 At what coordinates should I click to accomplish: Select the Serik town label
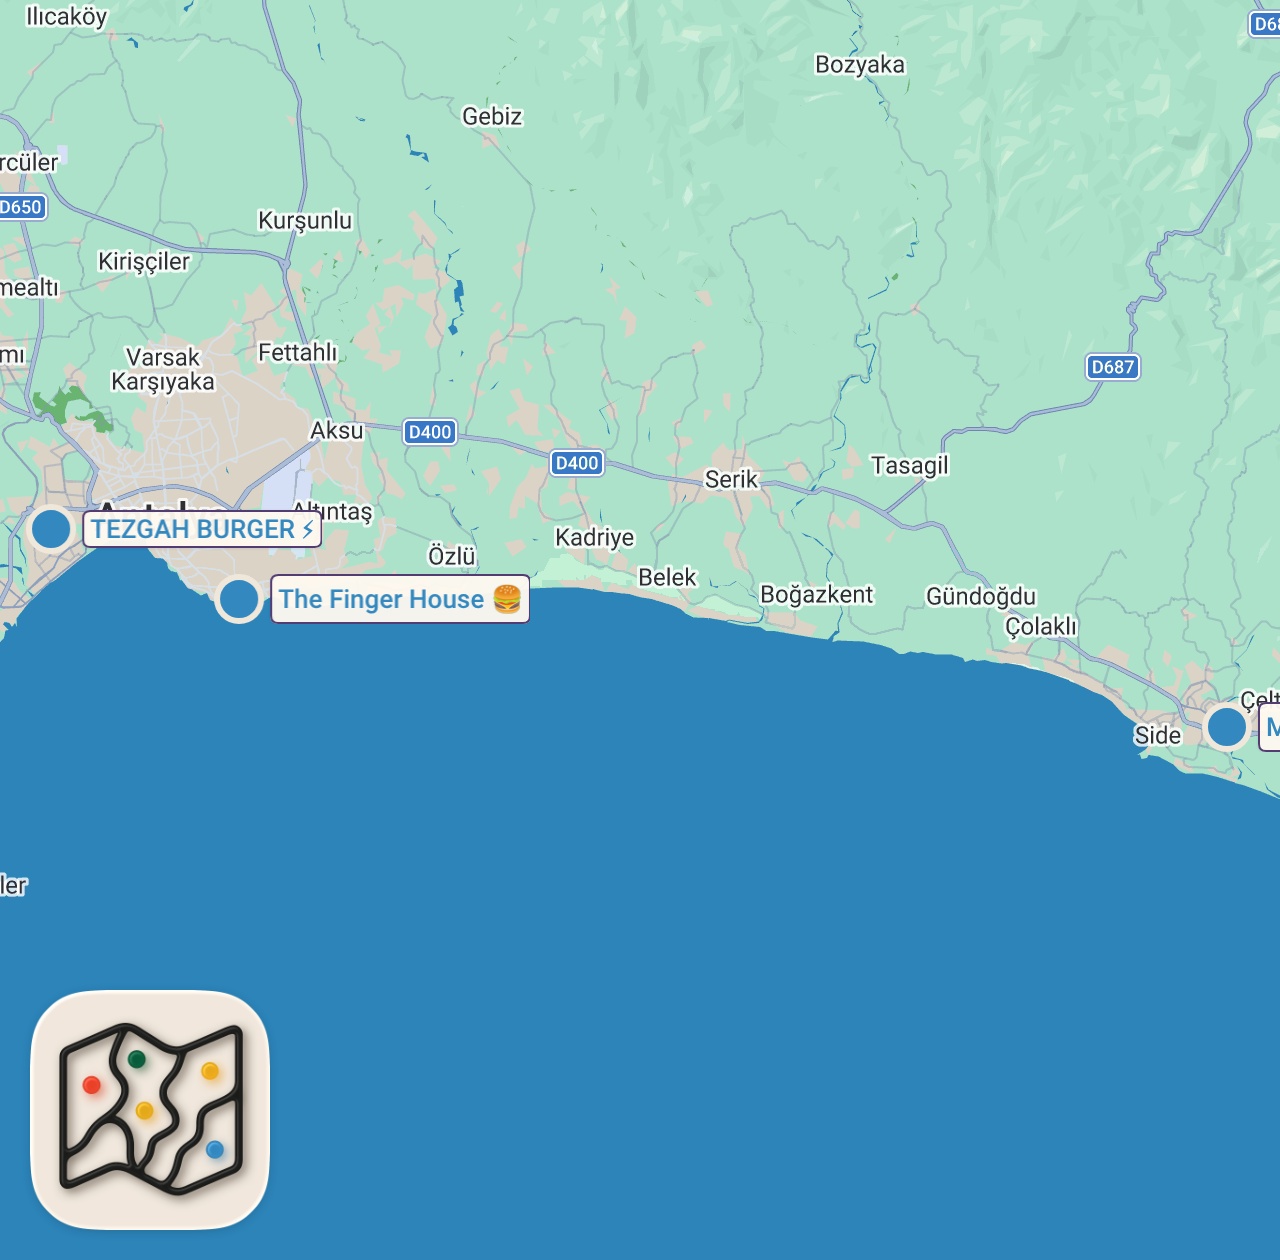pos(731,480)
